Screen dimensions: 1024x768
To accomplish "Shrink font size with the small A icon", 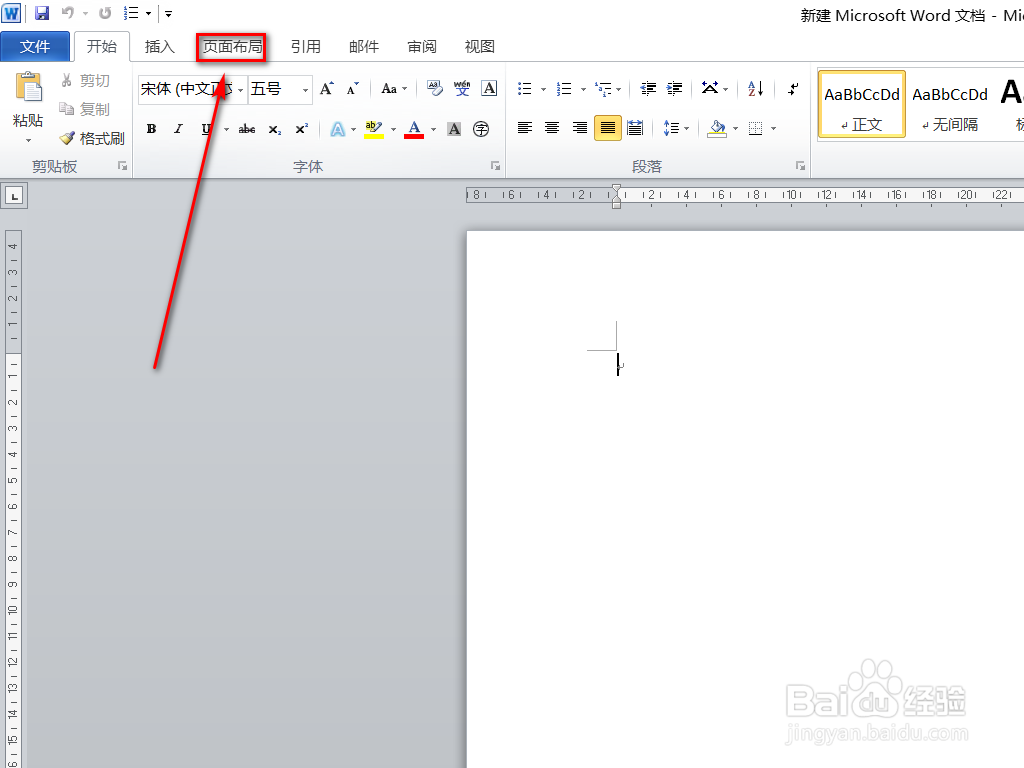I will click(x=353, y=88).
